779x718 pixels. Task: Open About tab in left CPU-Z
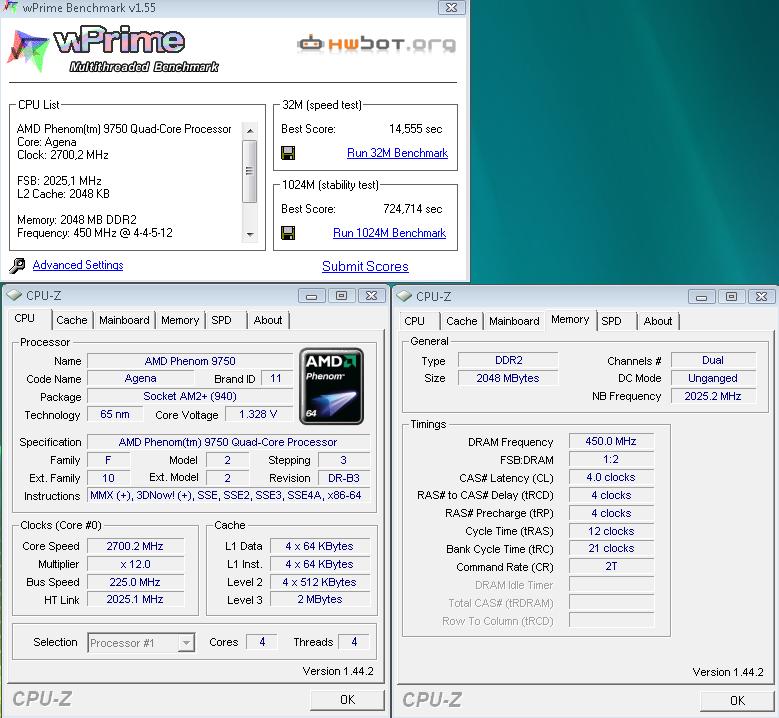tap(268, 320)
